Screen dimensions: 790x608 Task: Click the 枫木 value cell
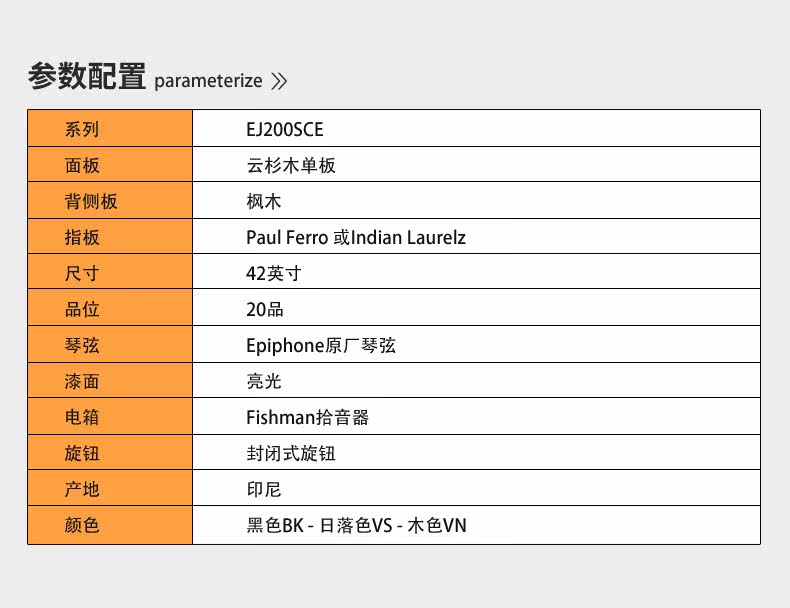264,201
